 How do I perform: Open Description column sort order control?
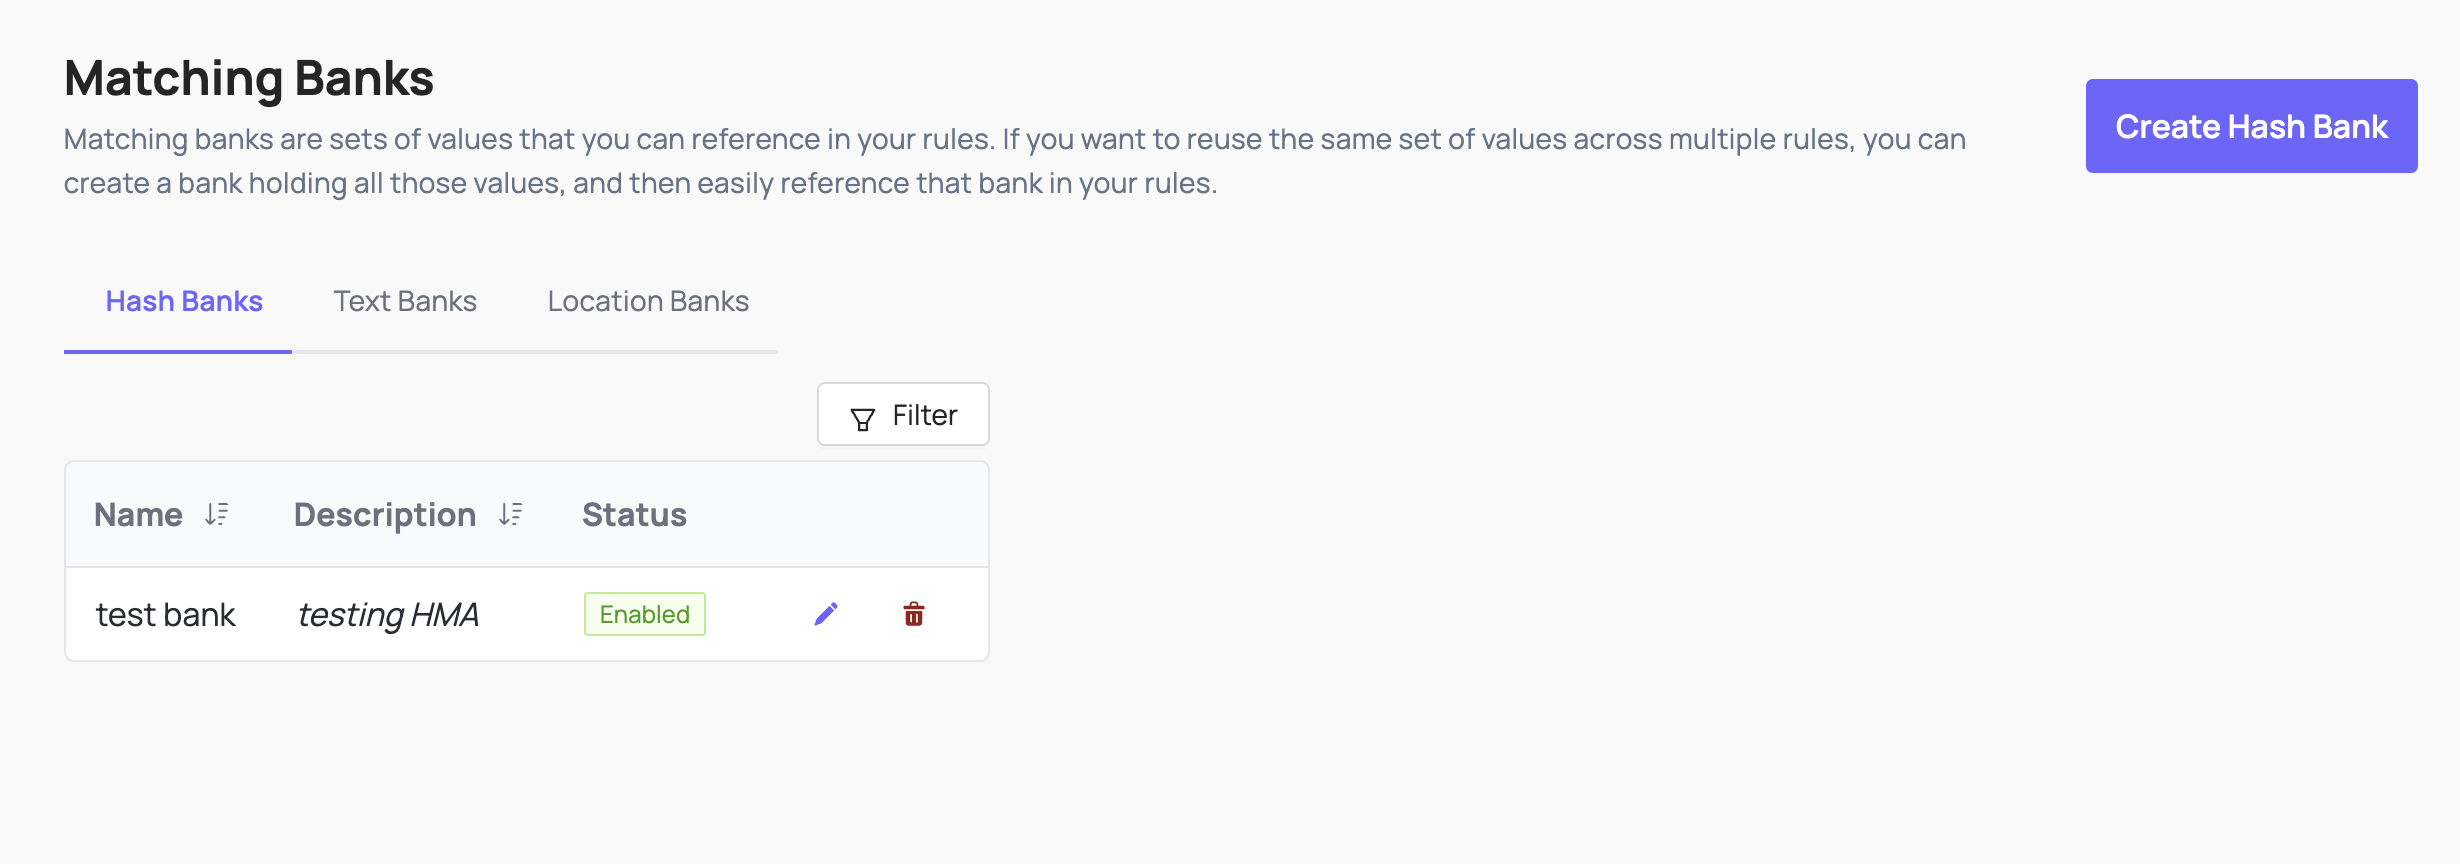(511, 514)
